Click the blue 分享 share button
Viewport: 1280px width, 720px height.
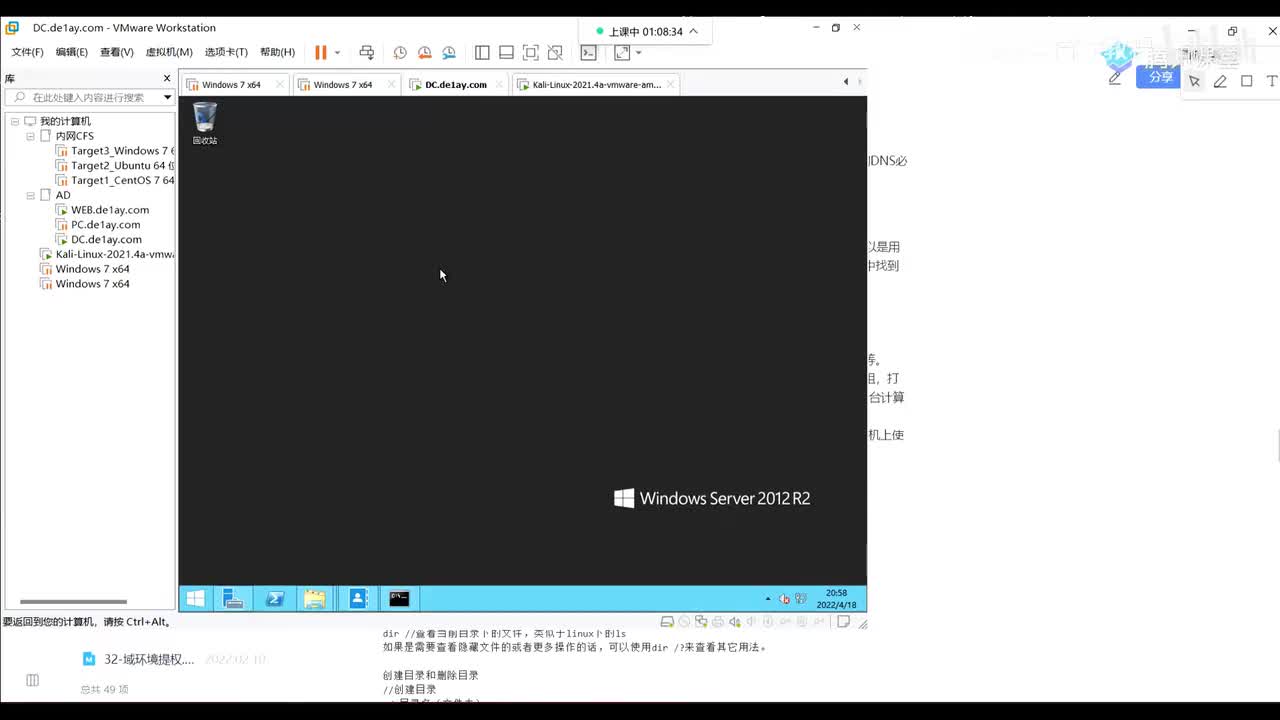pos(1160,77)
